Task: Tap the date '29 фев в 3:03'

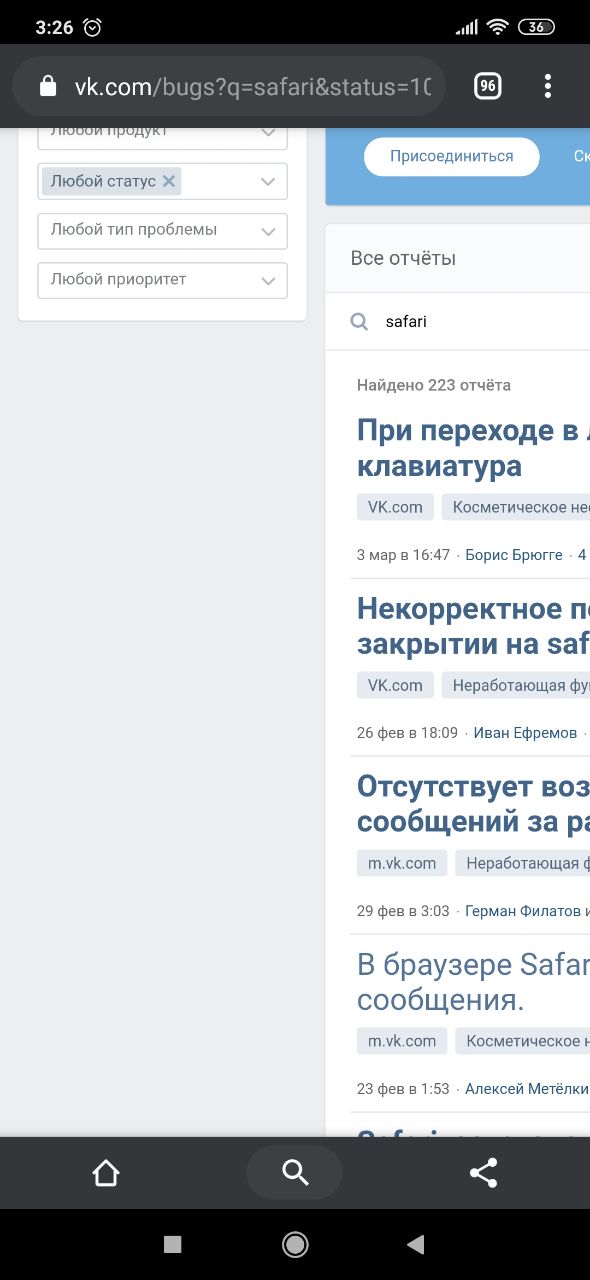Action: click(x=403, y=911)
